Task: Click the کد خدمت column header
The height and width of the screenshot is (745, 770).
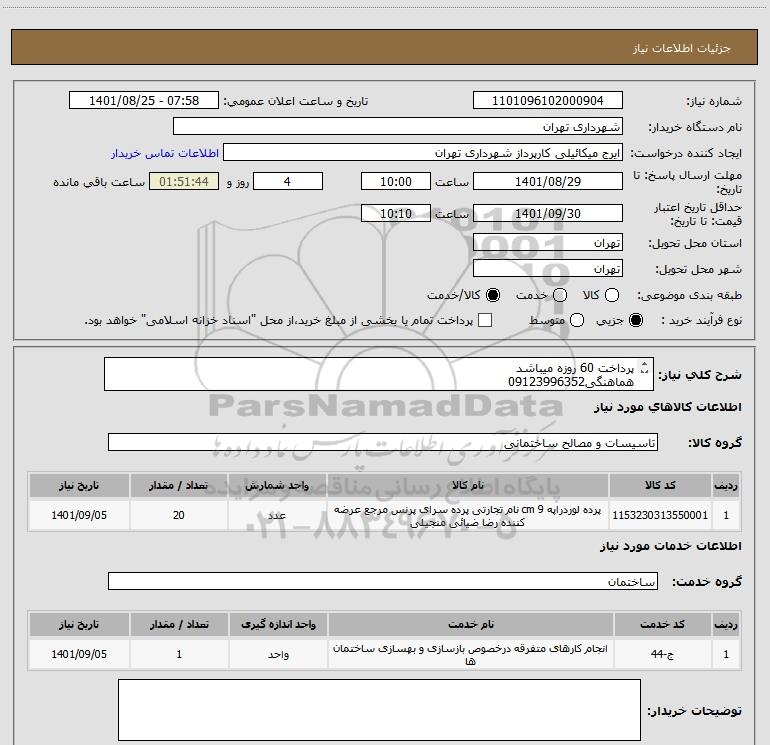Action: [662, 624]
